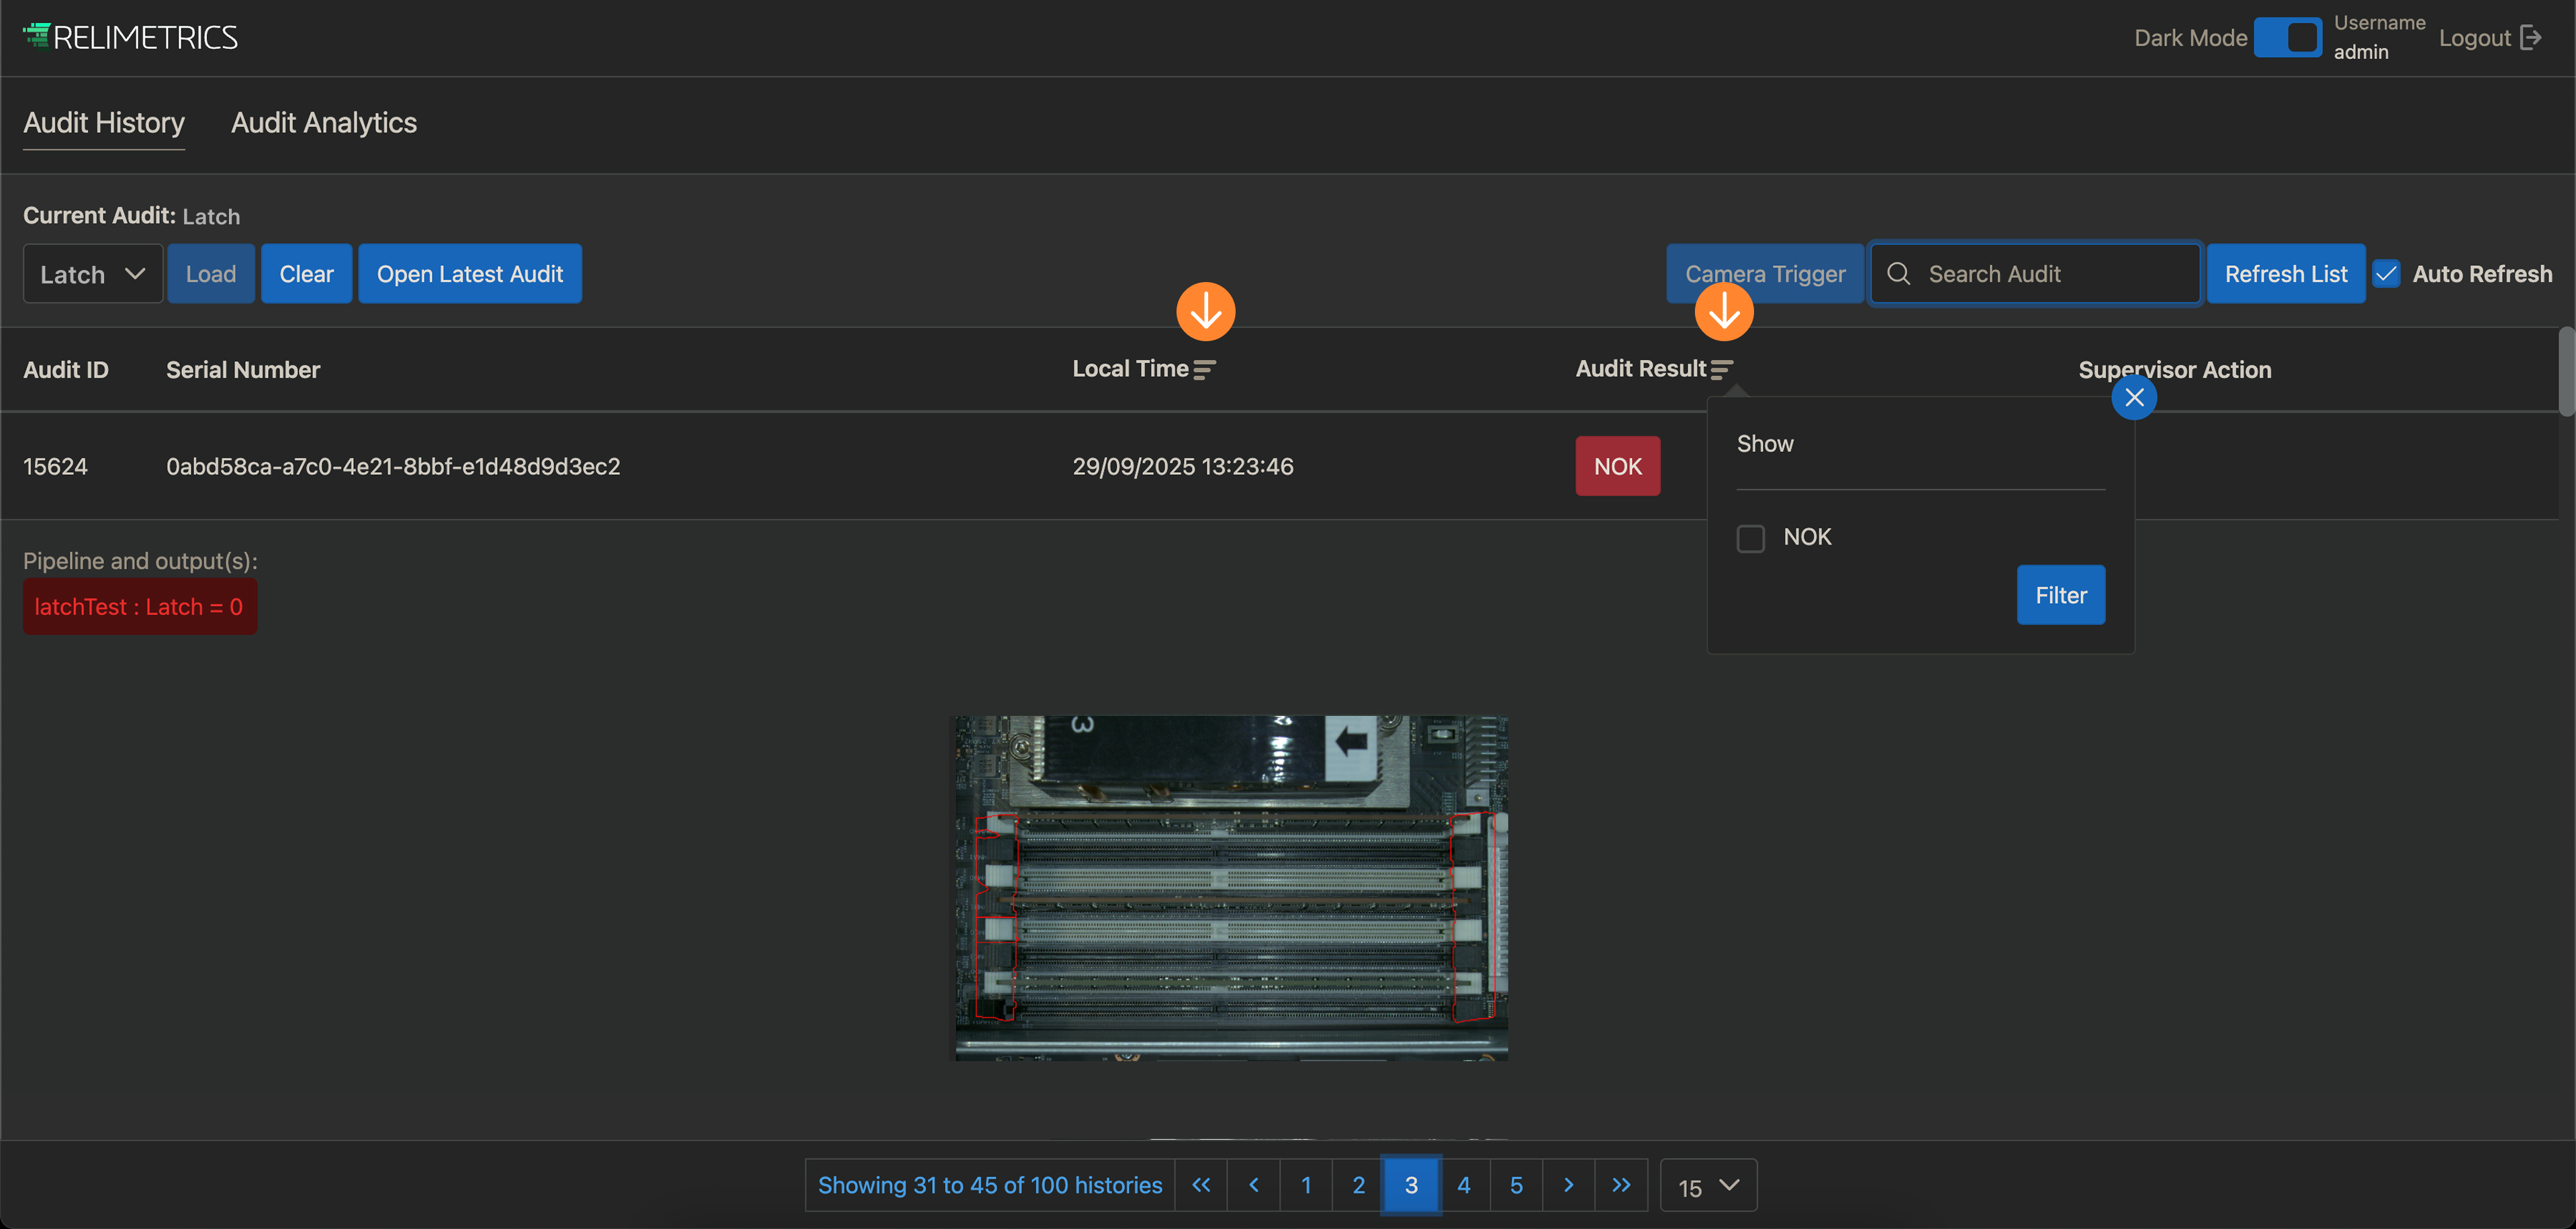The height and width of the screenshot is (1229, 2576).
Task: Check the NOK filter checkbox
Action: (1750, 538)
